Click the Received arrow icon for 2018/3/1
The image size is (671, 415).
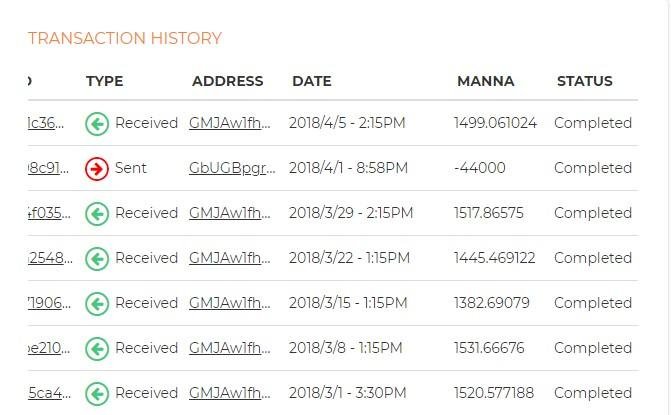(x=97, y=393)
